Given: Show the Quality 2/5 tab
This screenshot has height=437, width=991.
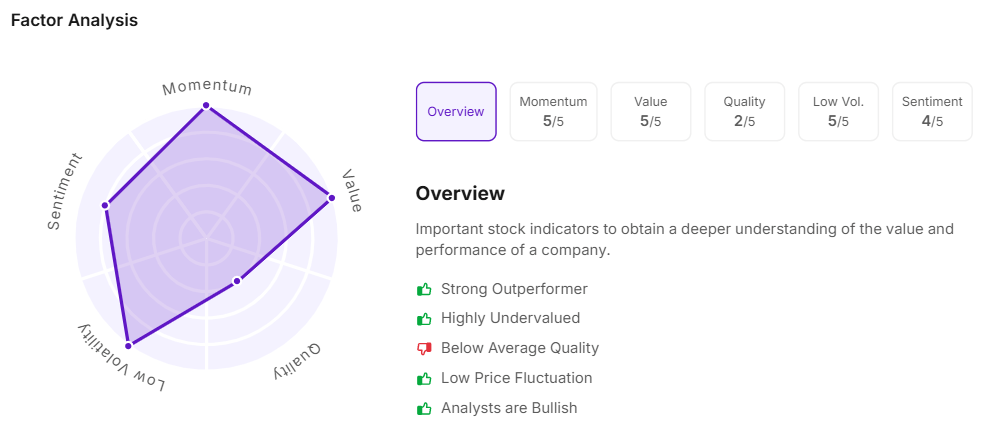Looking at the screenshot, I should (x=744, y=112).
